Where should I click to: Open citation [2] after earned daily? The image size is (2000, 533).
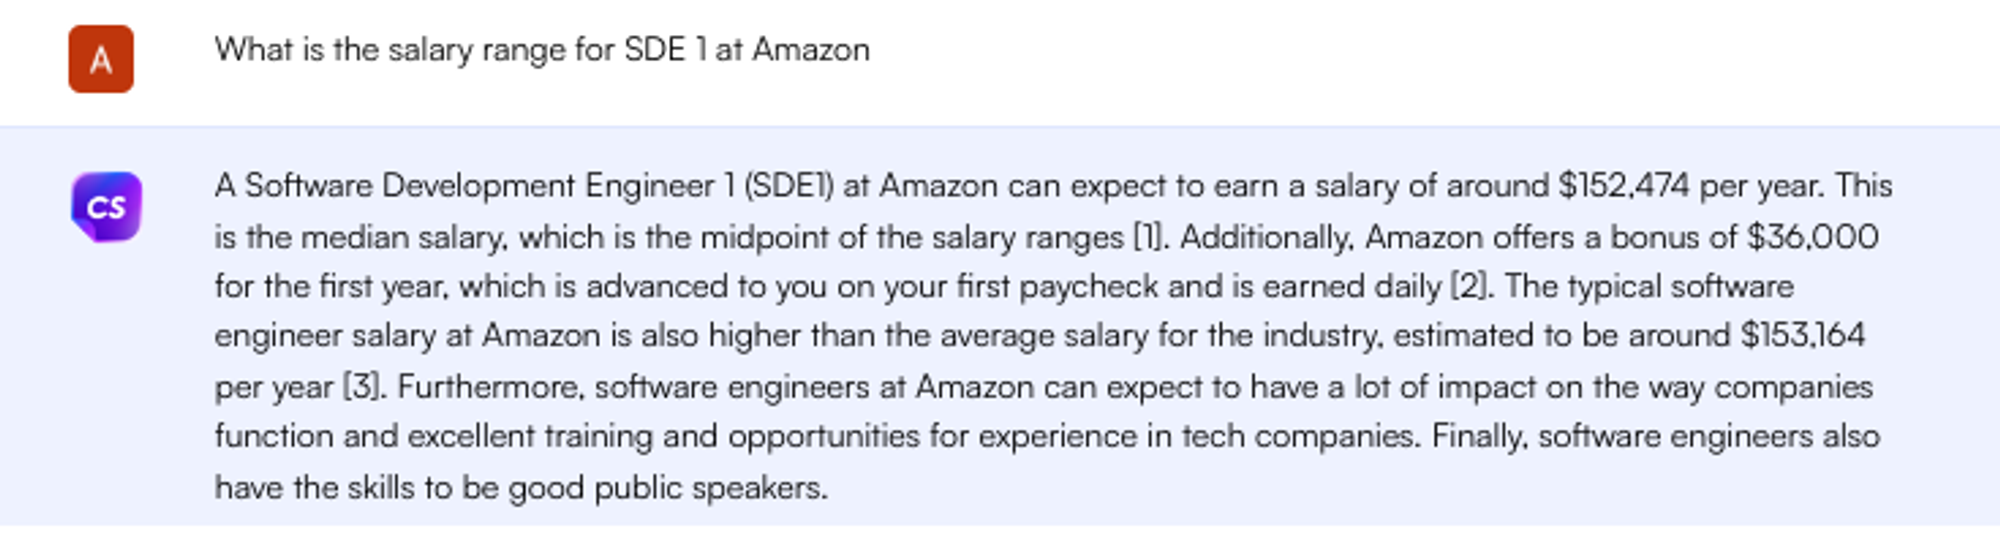(x=1469, y=286)
